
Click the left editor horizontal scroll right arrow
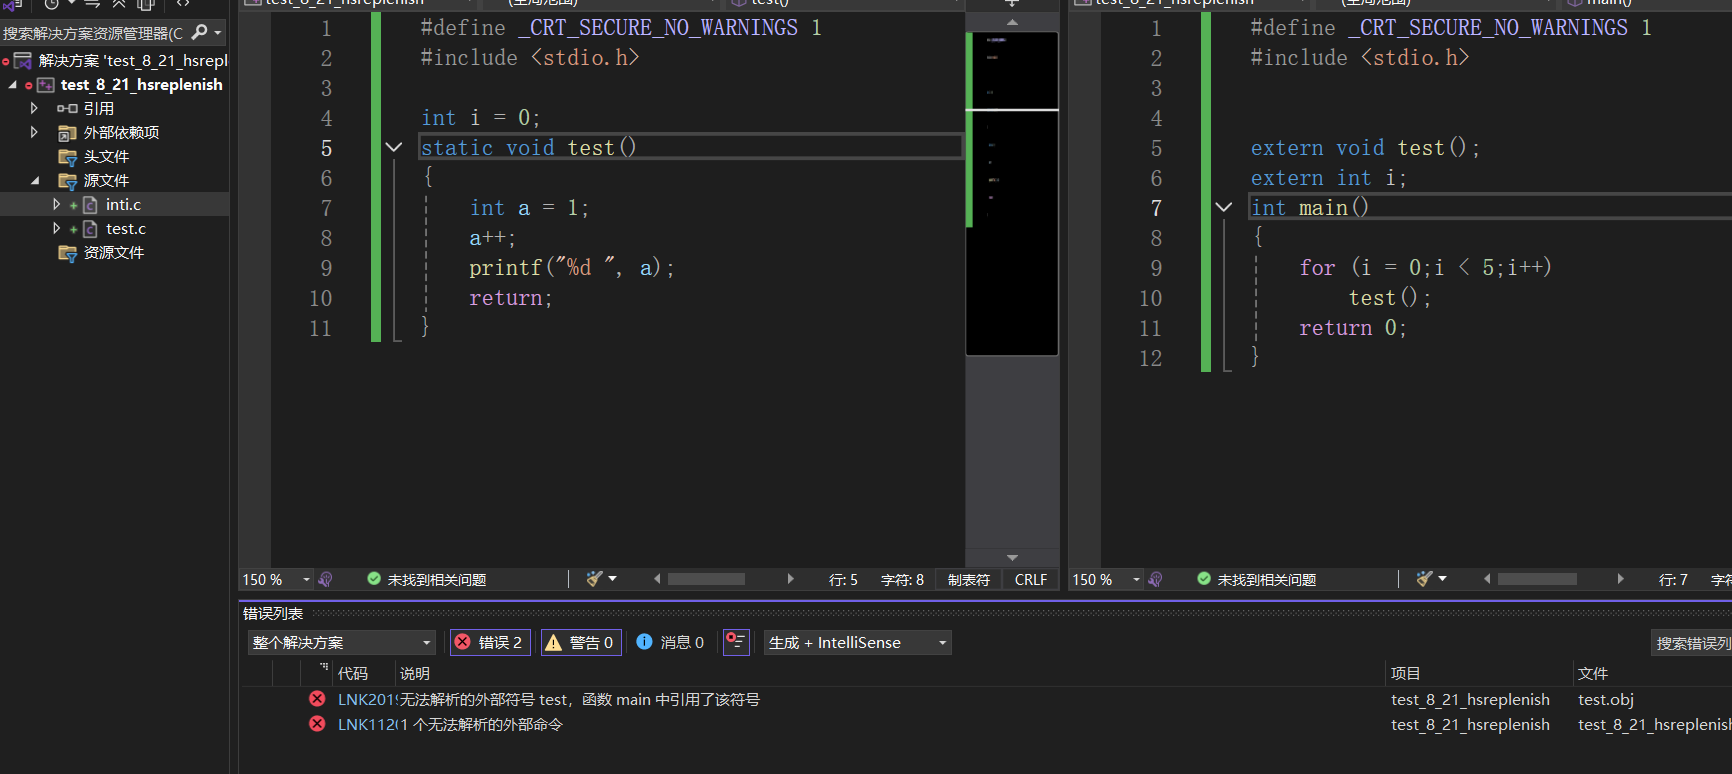click(791, 579)
